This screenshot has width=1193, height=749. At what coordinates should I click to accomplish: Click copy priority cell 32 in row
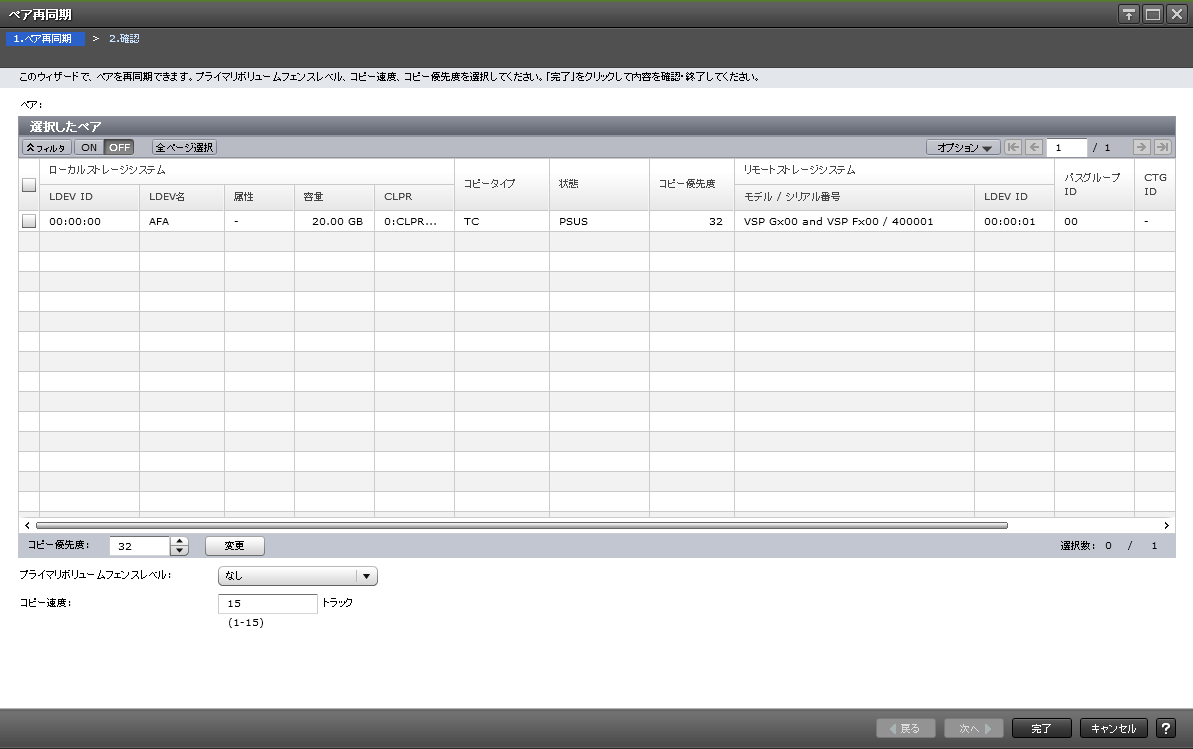pos(691,222)
